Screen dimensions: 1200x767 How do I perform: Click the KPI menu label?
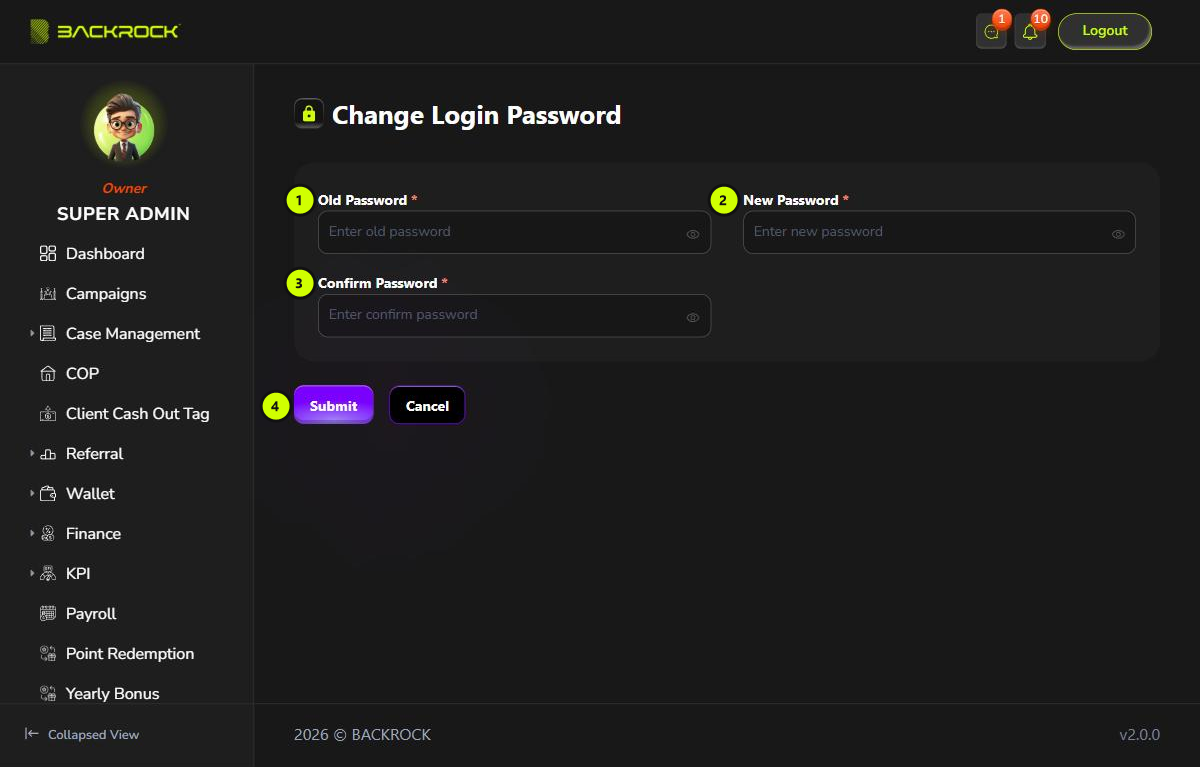(x=78, y=574)
